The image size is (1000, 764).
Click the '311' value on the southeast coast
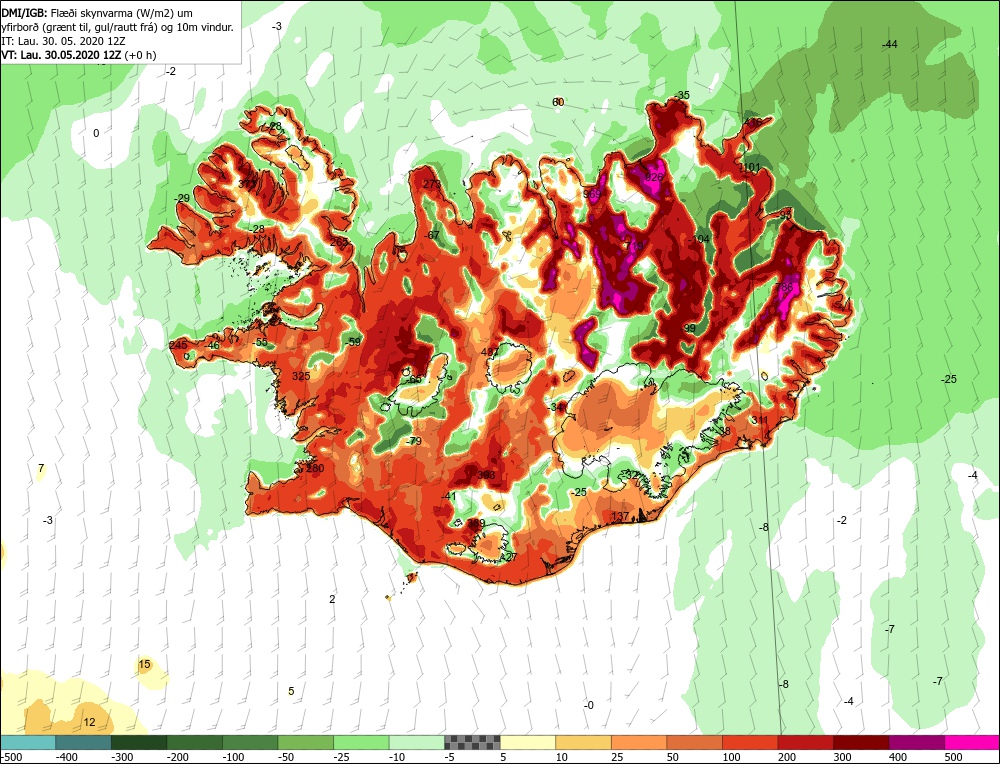[760, 420]
